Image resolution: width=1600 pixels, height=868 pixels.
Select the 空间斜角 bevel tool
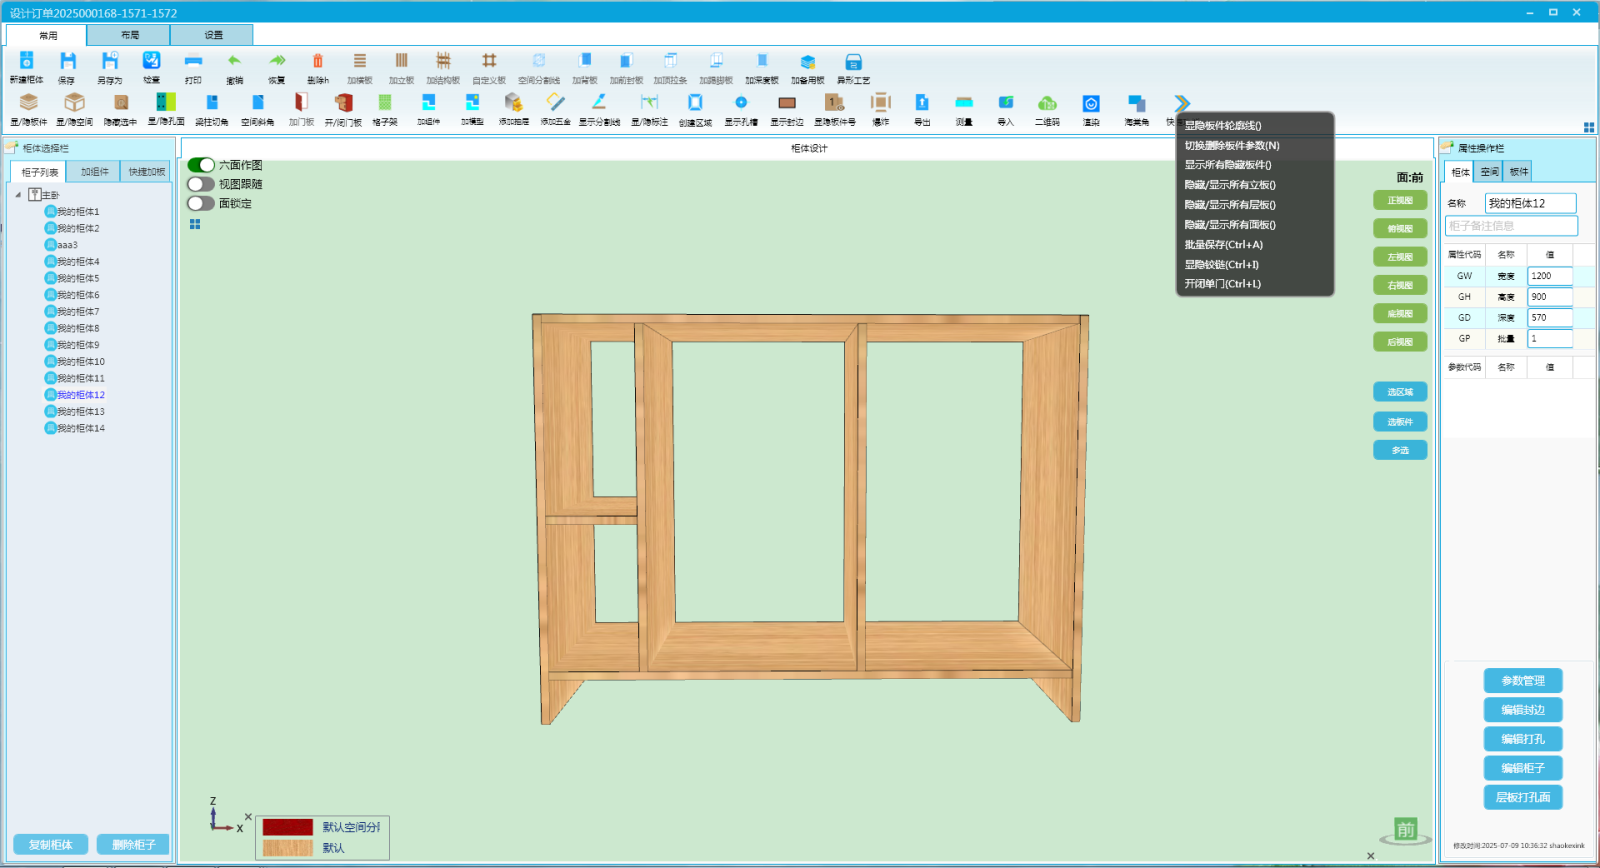coord(258,103)
